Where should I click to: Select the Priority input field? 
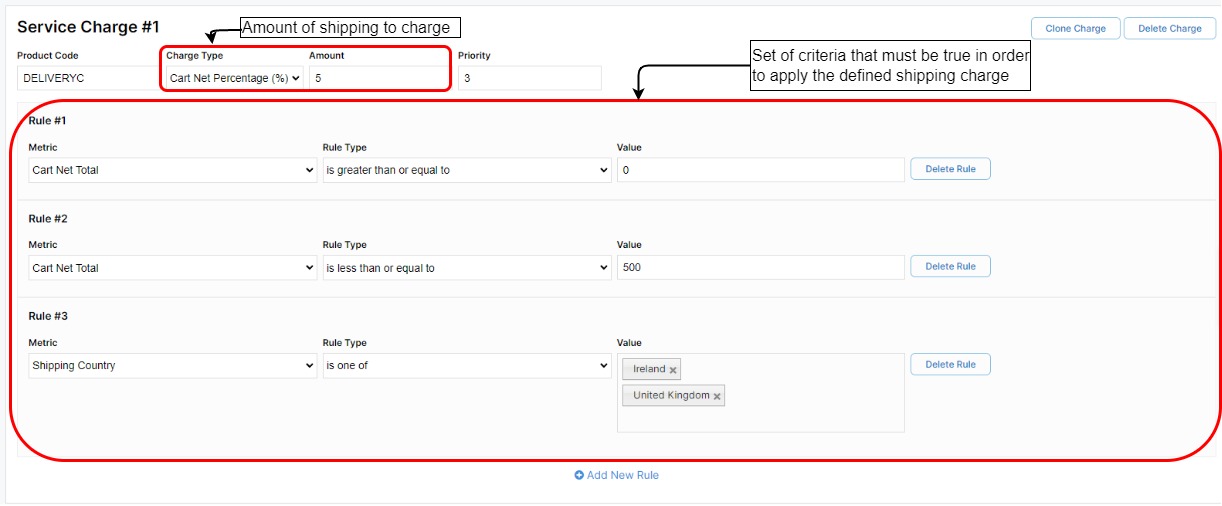[529, 78]
